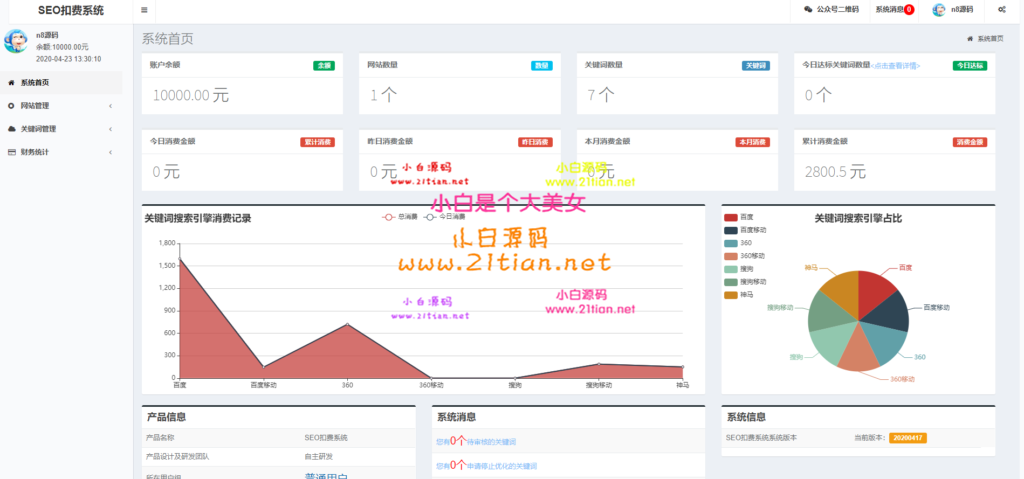The width and height of the screenshot is (1024, 479).
Task: Click 余额:10000.00元 under sidebar username
Action: pos(62,47)
